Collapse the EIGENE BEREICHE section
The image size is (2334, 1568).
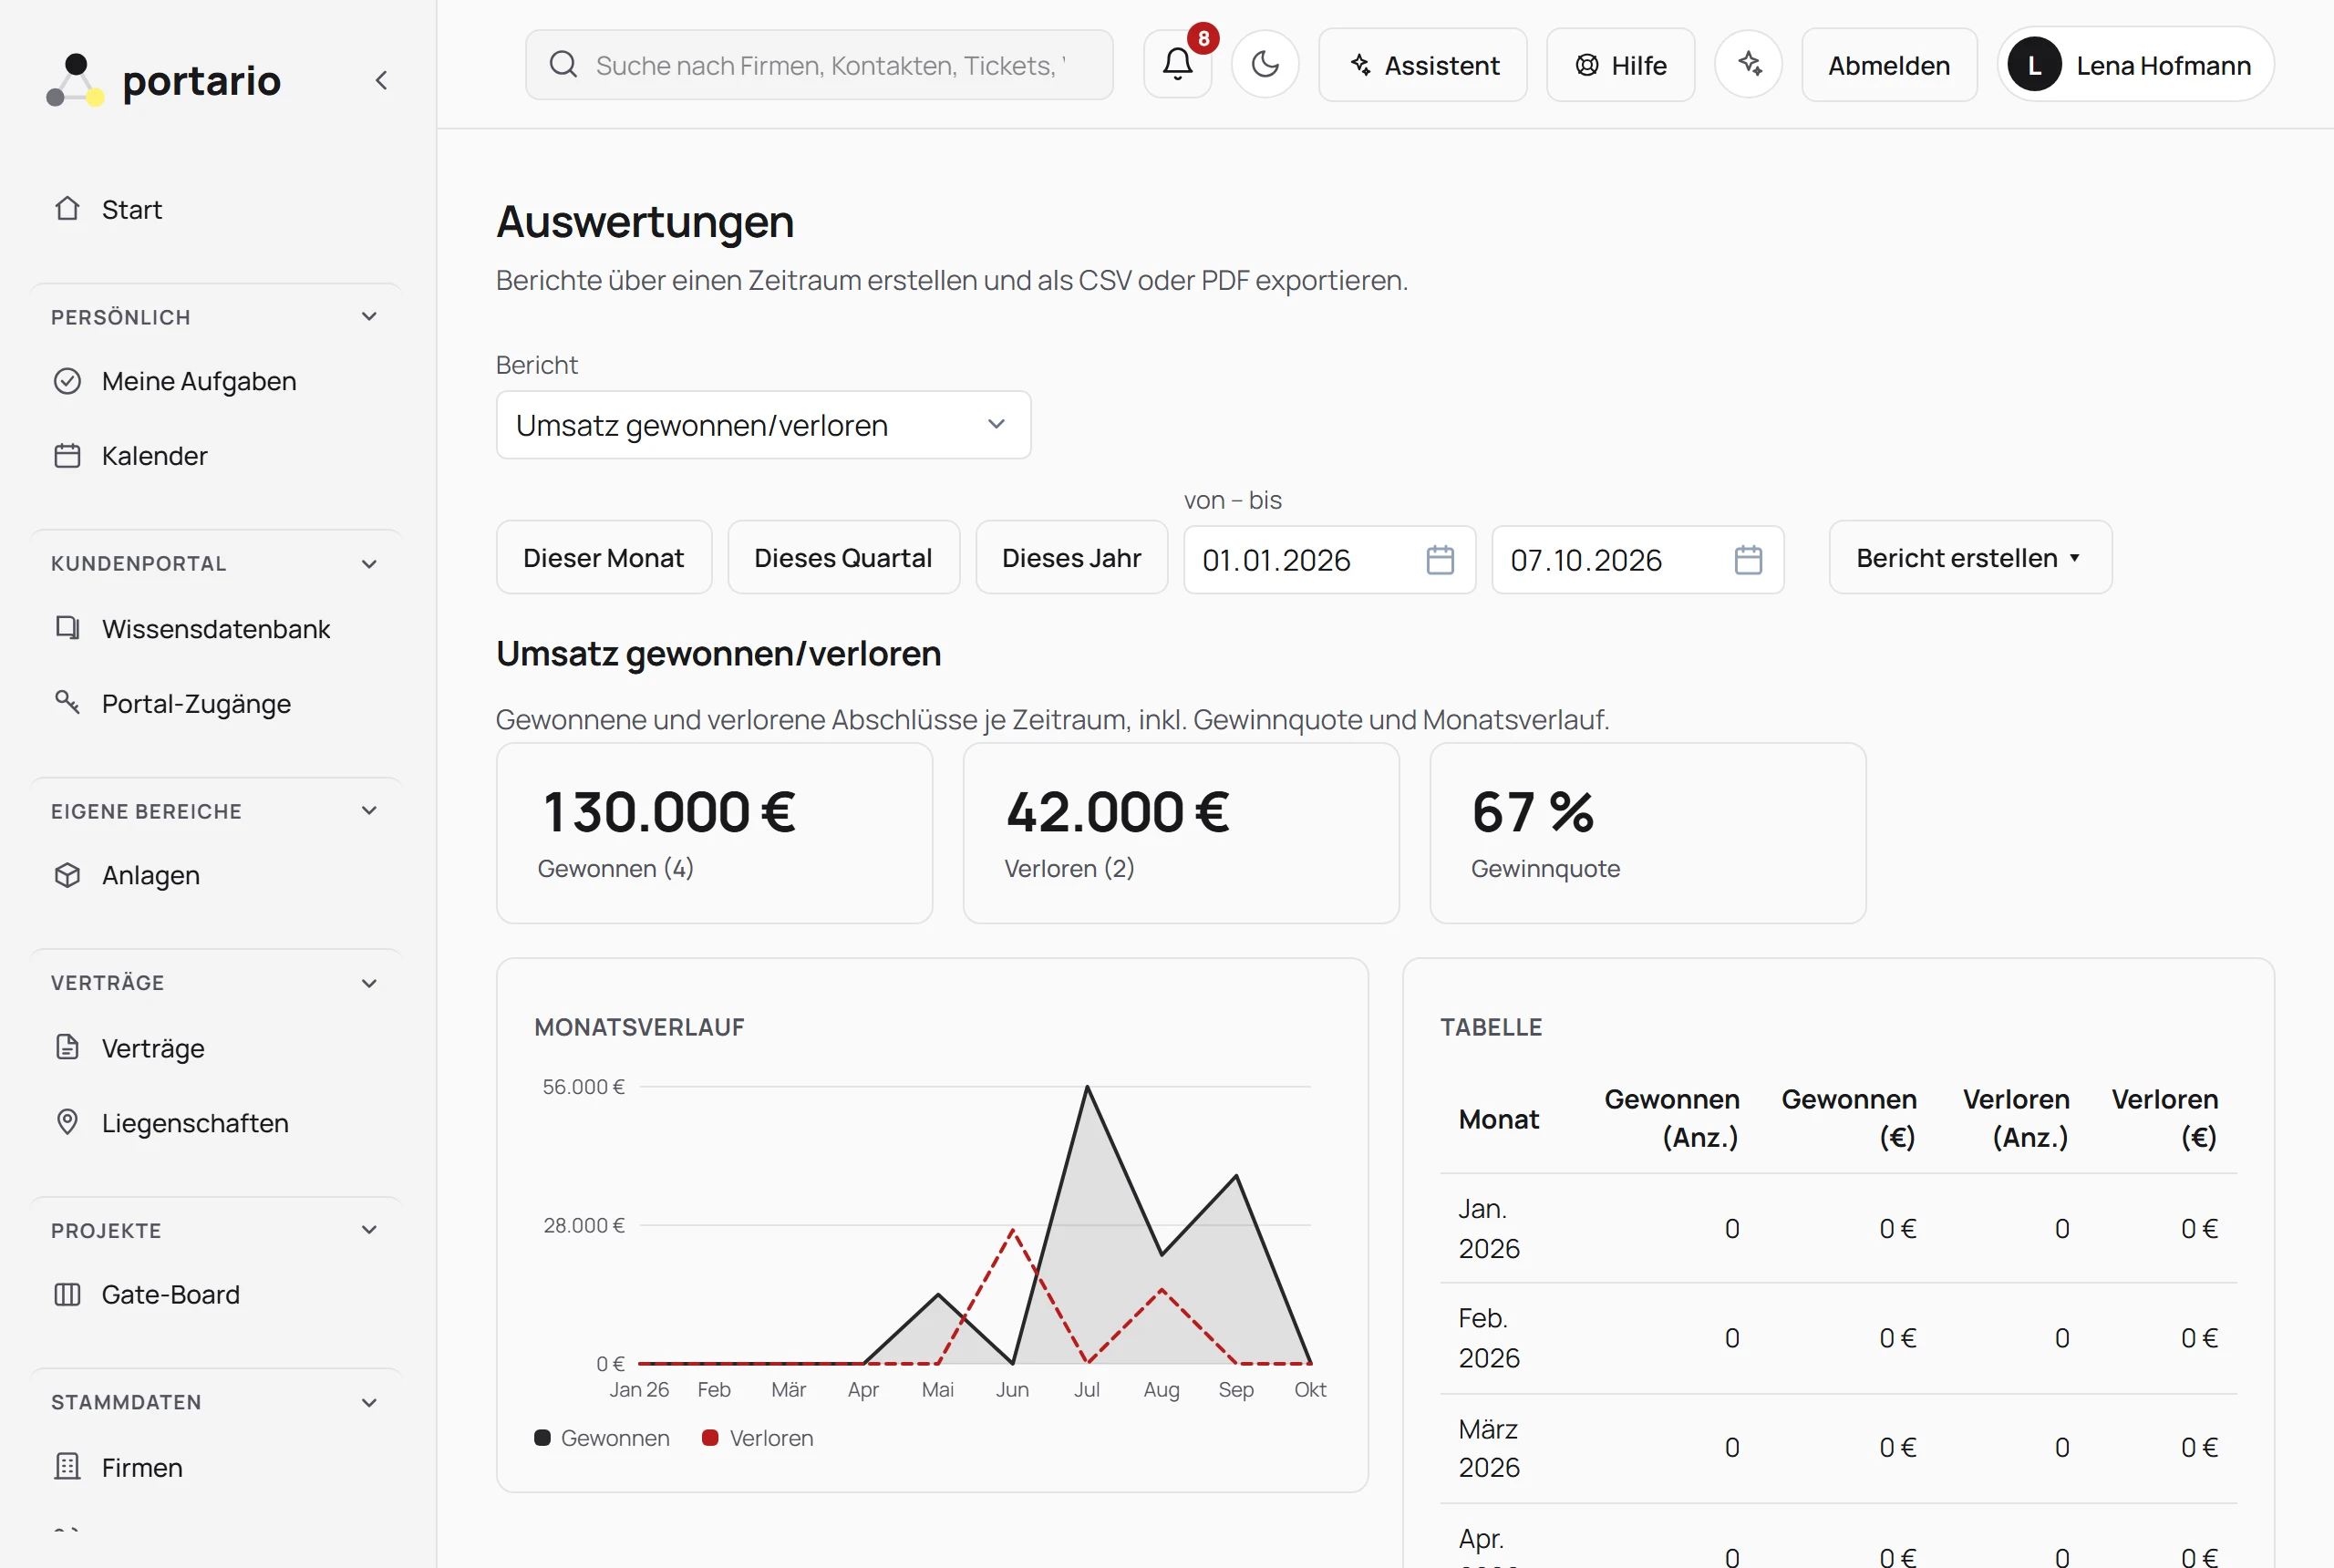point(369,811)
